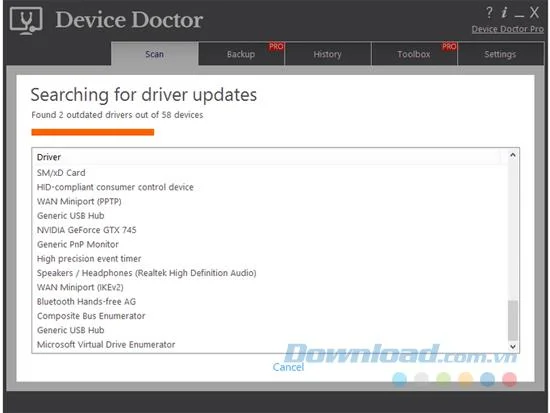The height and width of the screenshot is (413, 550).
Task: Close the Device Doctor window
Action: (x=534, y=13)
